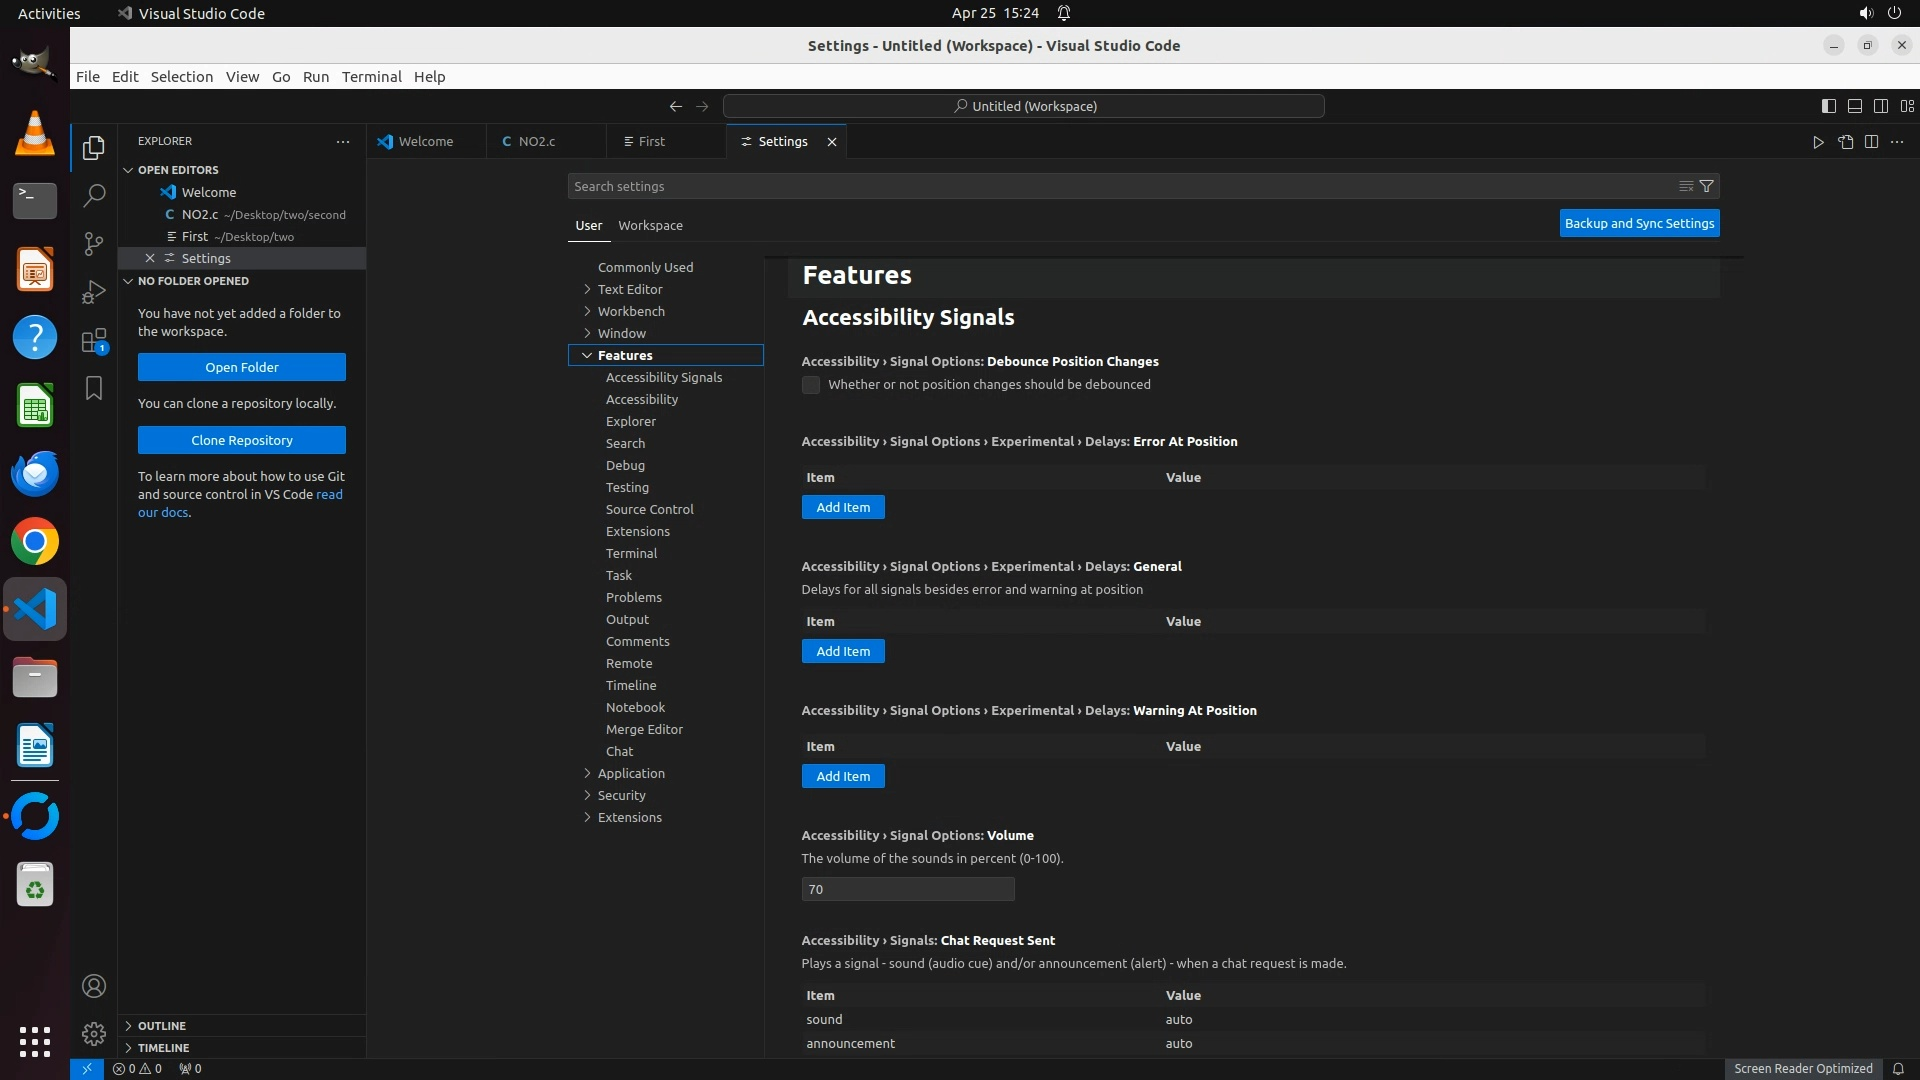Click the Manage gear icon

pyautogui.click(x=94, y=1034)
